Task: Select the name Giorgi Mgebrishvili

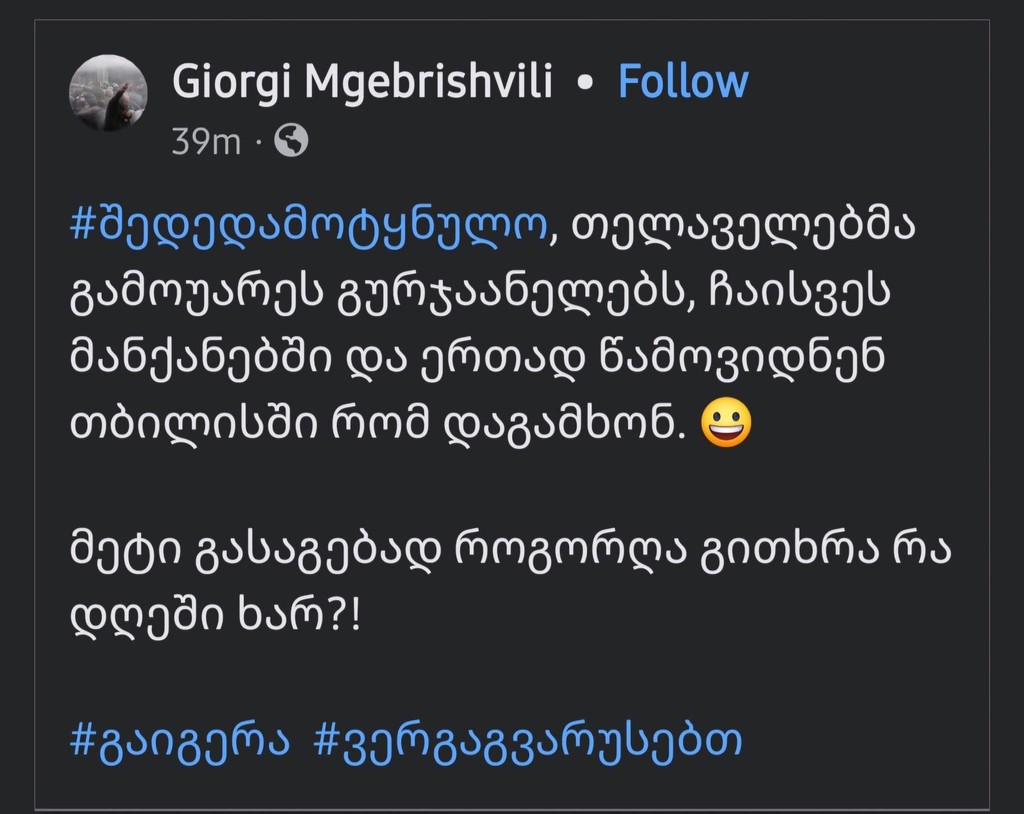Action: tap(363, 82)
